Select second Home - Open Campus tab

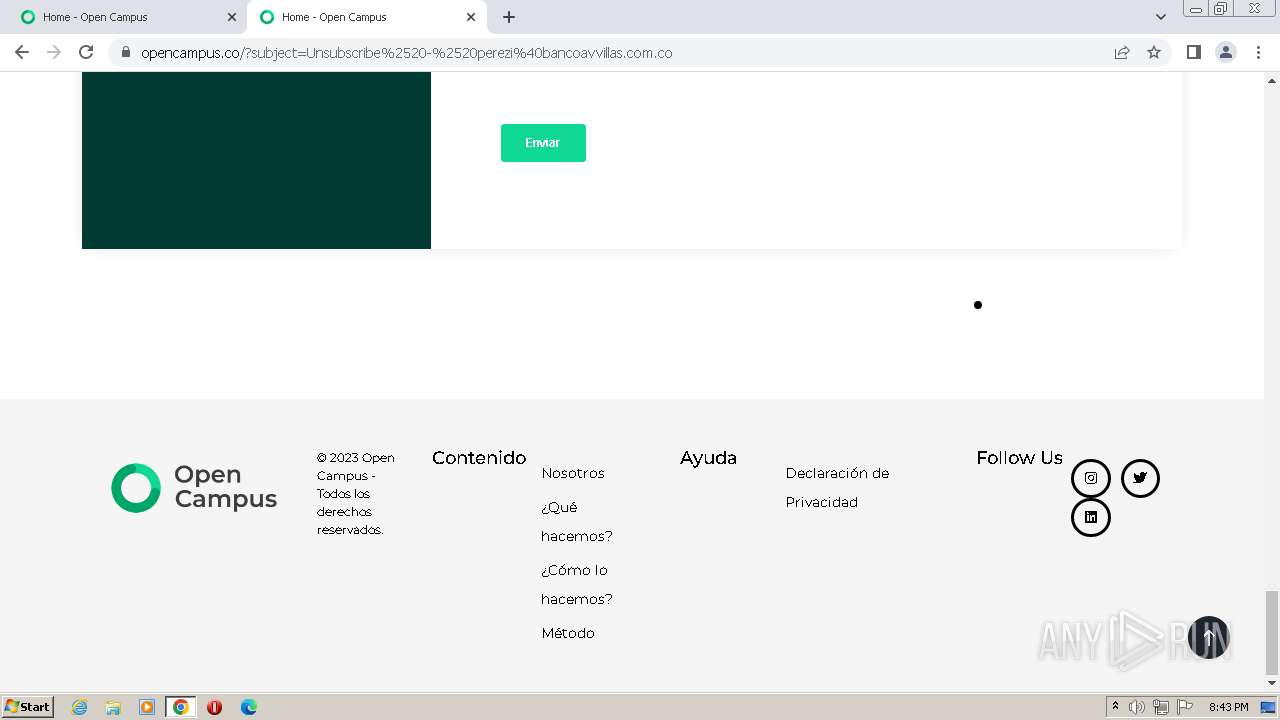(x=367, y=17)
